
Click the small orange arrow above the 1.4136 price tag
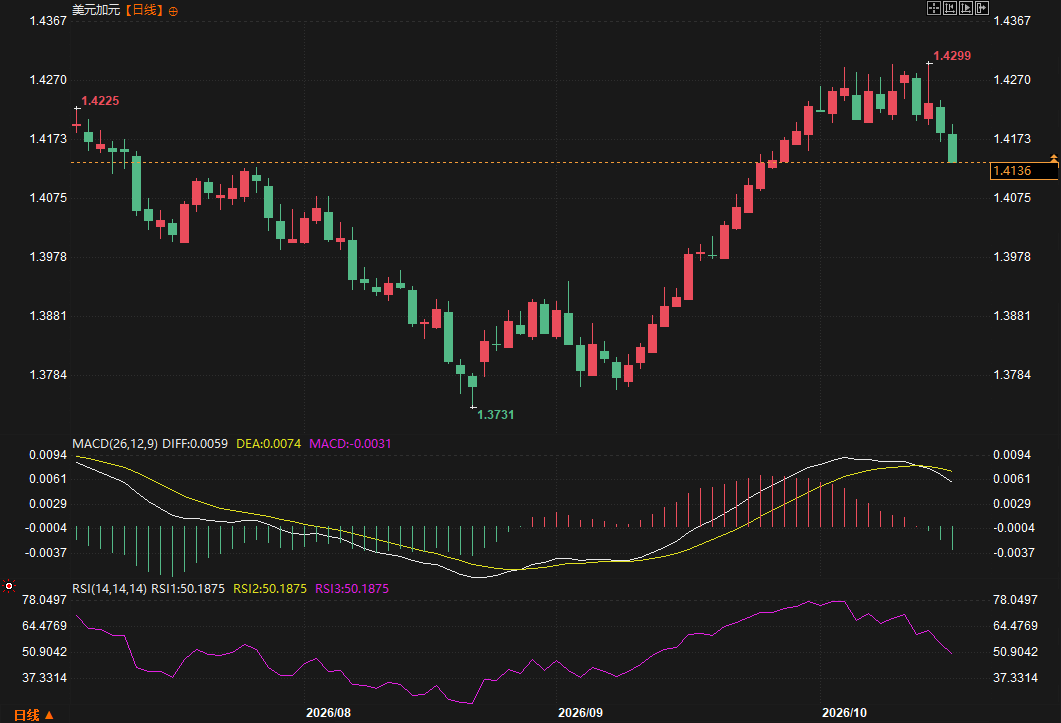point(1054,158)
